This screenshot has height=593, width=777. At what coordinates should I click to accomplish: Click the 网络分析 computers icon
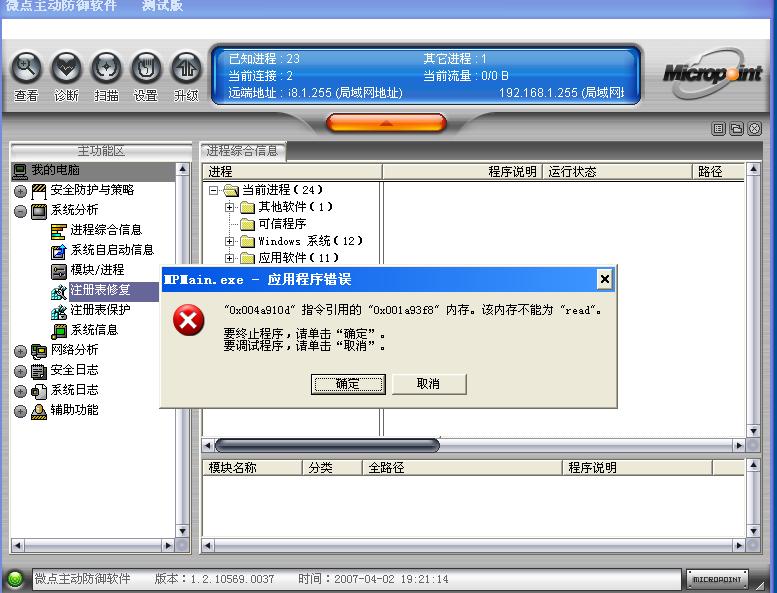(39, 351)
